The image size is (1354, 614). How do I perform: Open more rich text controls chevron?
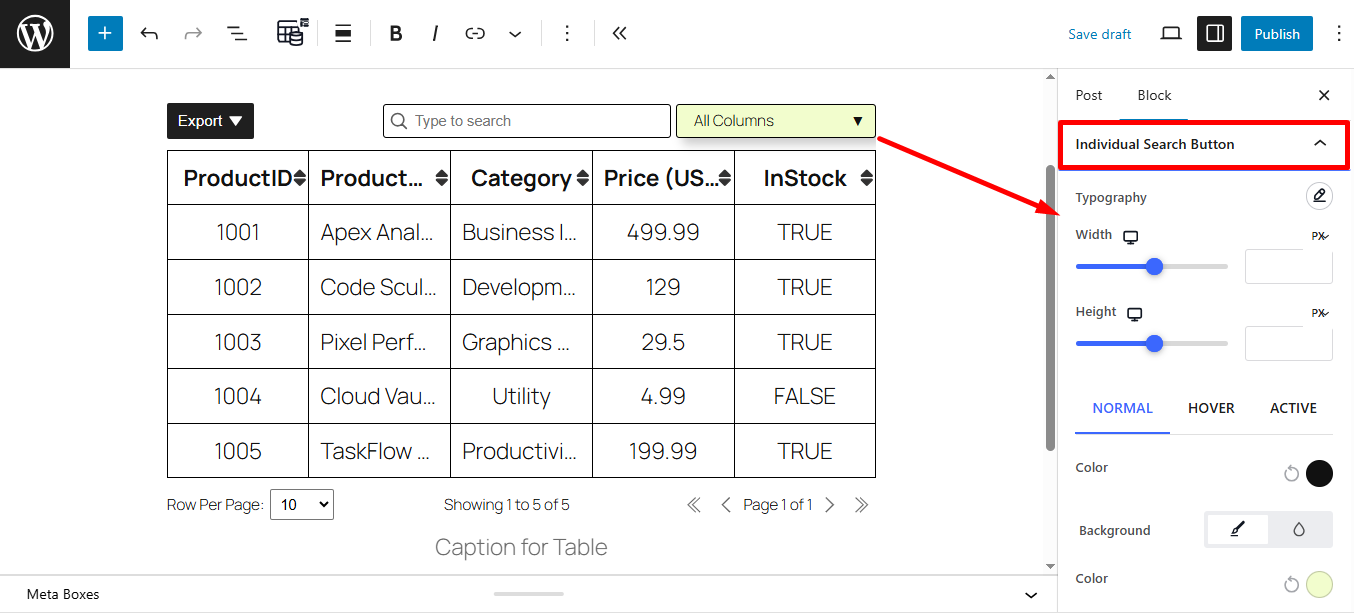coord(515,34)
